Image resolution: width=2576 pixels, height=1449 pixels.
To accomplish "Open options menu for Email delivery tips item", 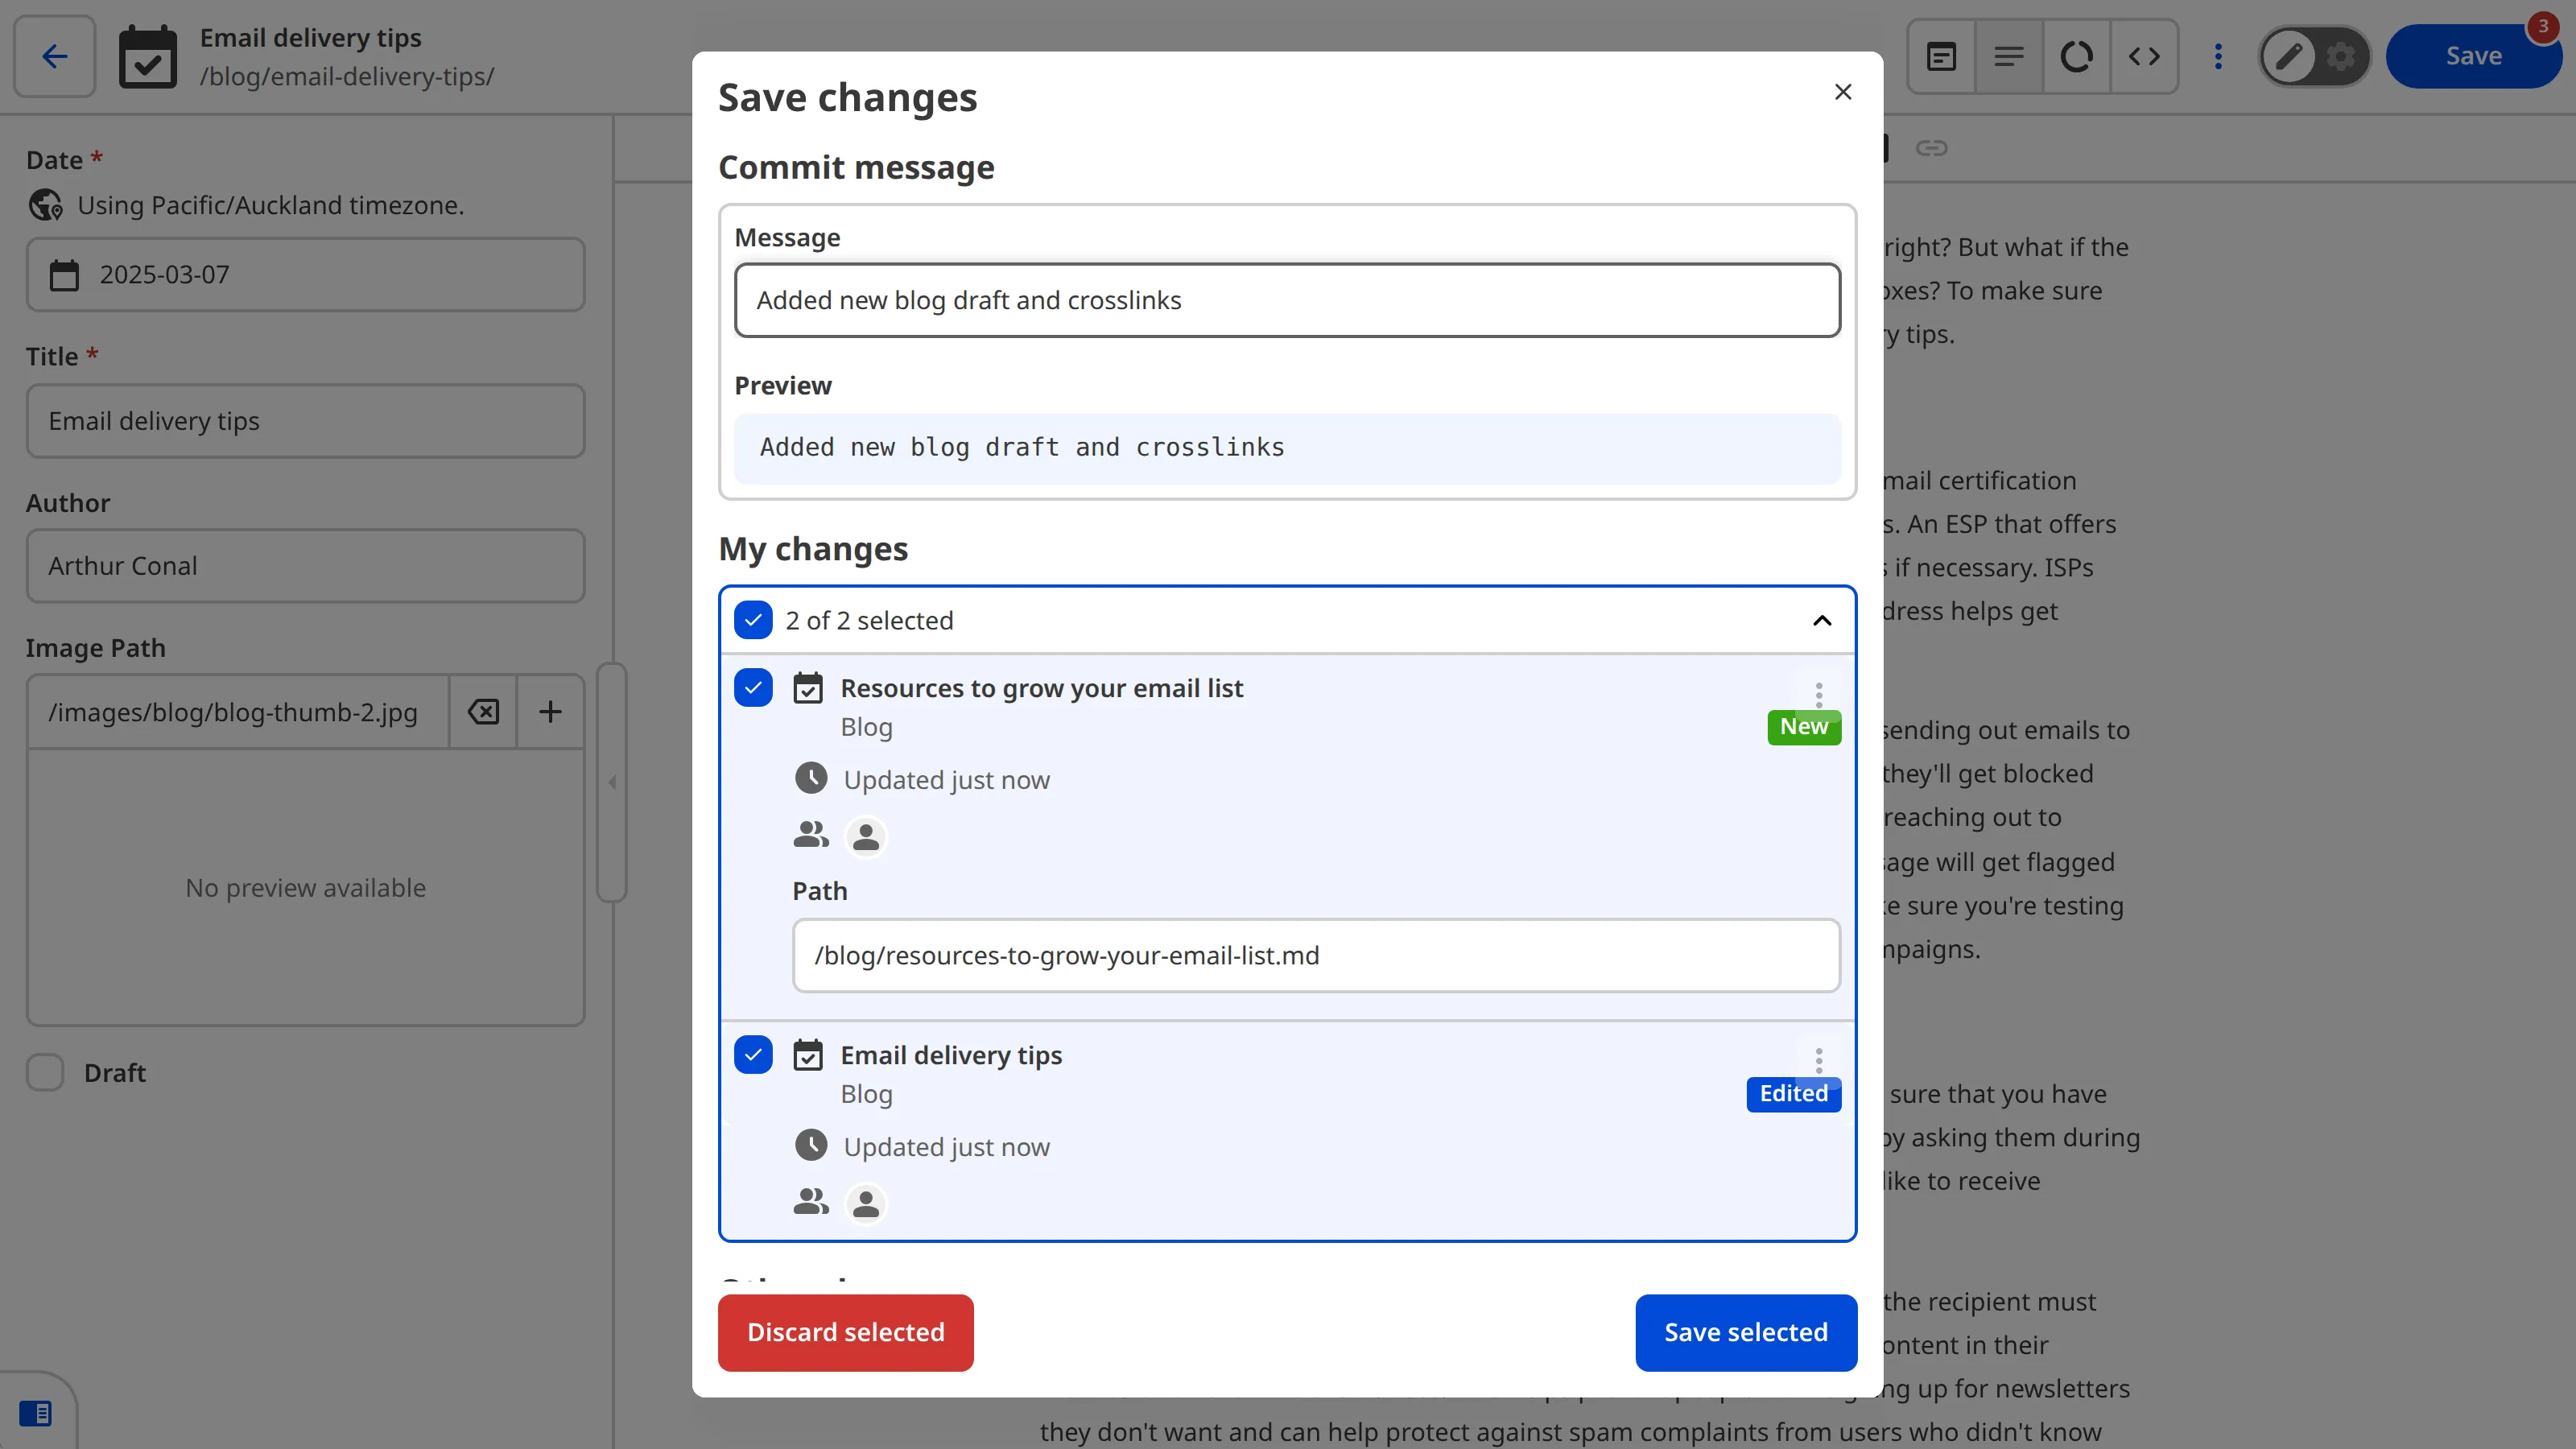I will point(1819,1060).
